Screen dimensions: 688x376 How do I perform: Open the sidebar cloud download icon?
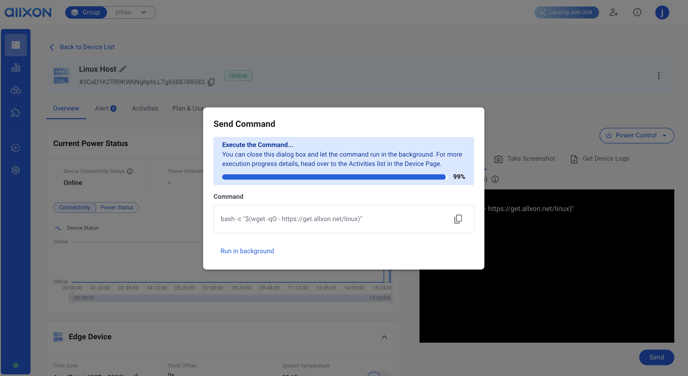pyautogui.click(x=16, y=90)
